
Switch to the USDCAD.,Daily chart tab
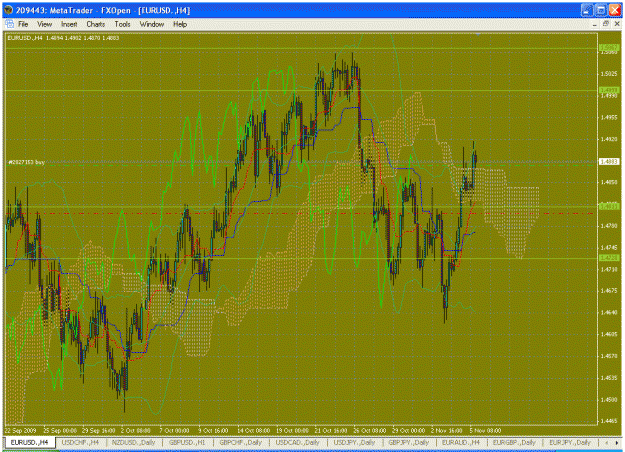(297, 442)
